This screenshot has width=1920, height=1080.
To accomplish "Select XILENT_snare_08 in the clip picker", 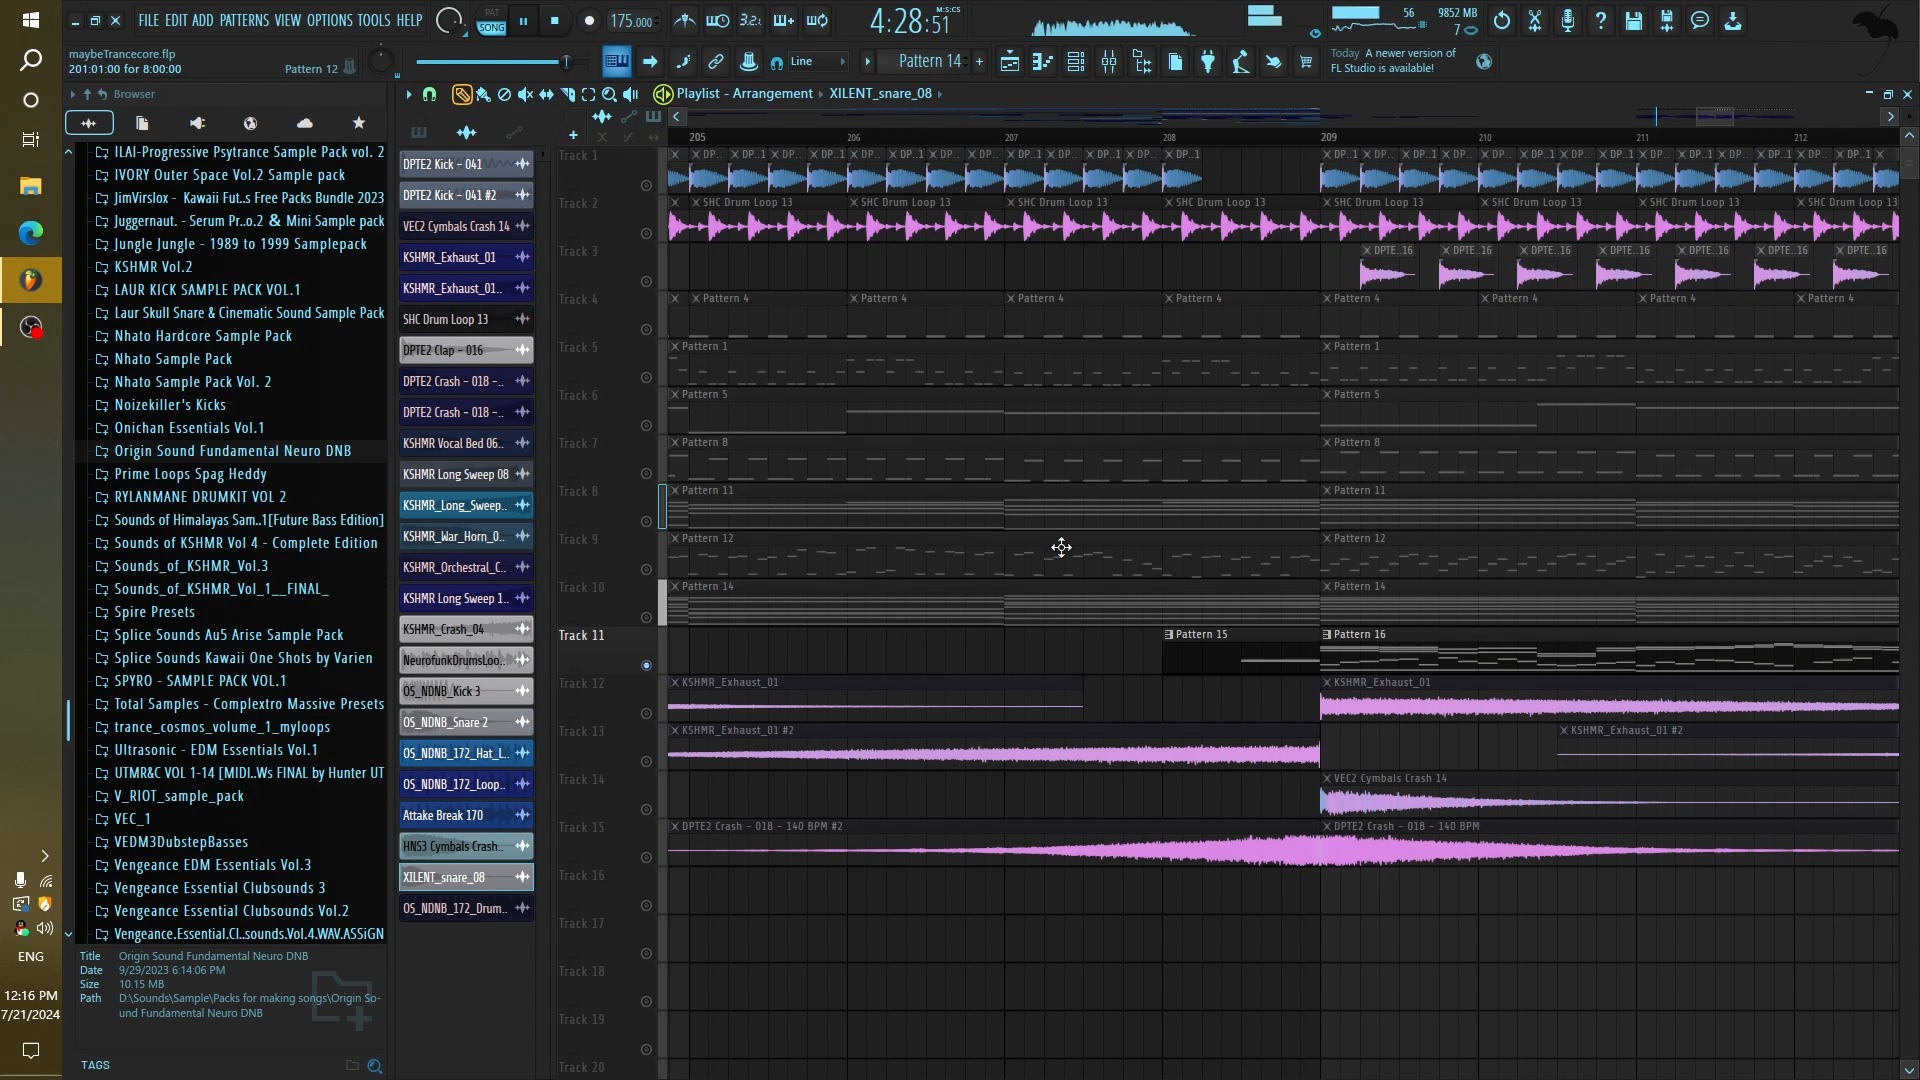I will point(466,878).
